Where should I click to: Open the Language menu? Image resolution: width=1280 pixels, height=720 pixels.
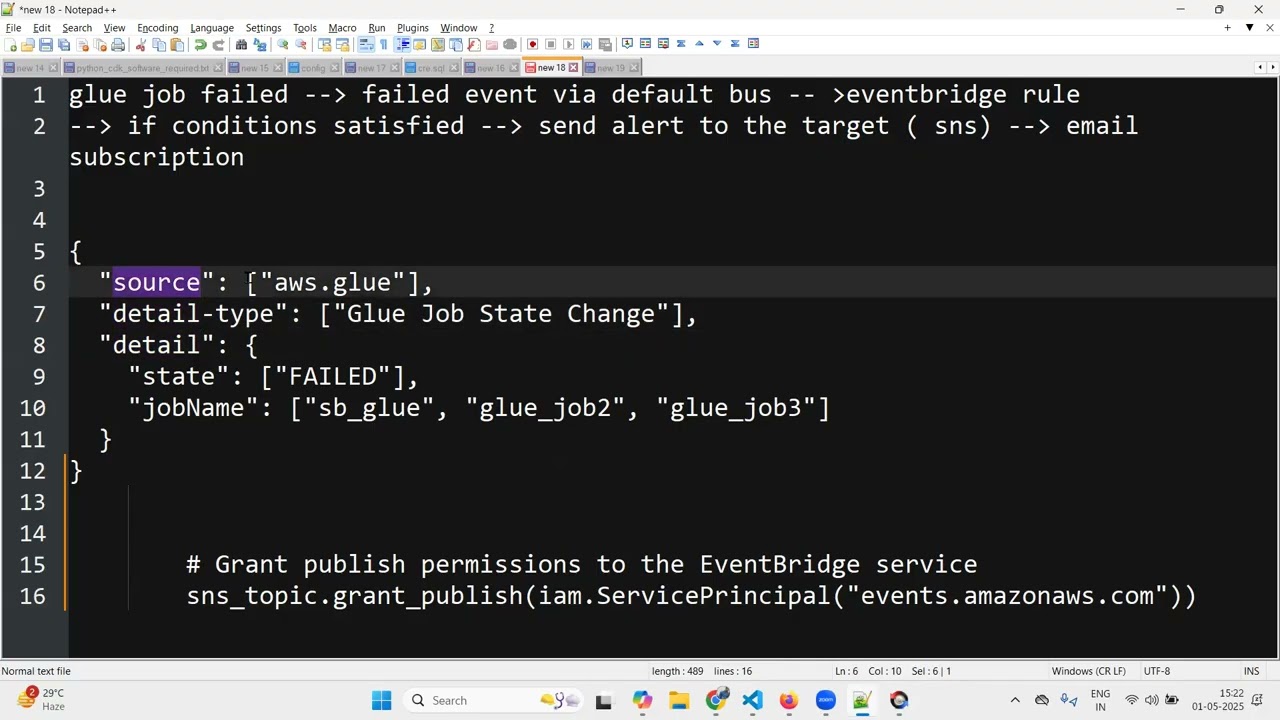(212, 28)
